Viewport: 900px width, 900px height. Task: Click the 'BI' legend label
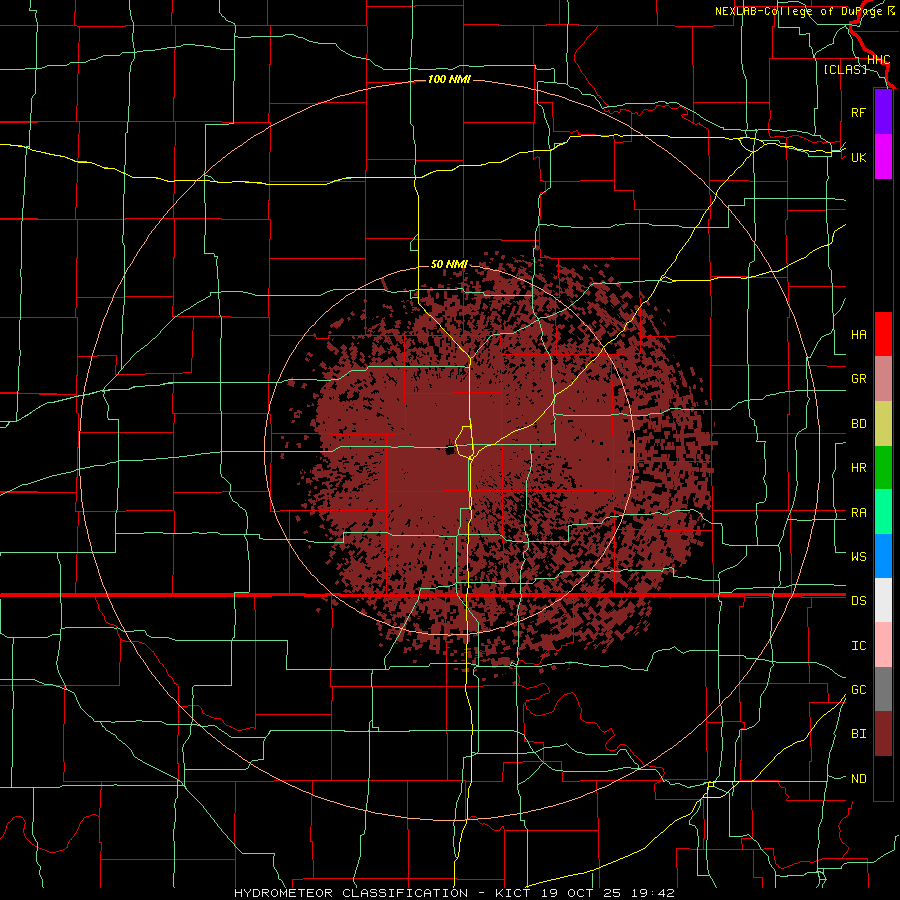pos(859,734)
